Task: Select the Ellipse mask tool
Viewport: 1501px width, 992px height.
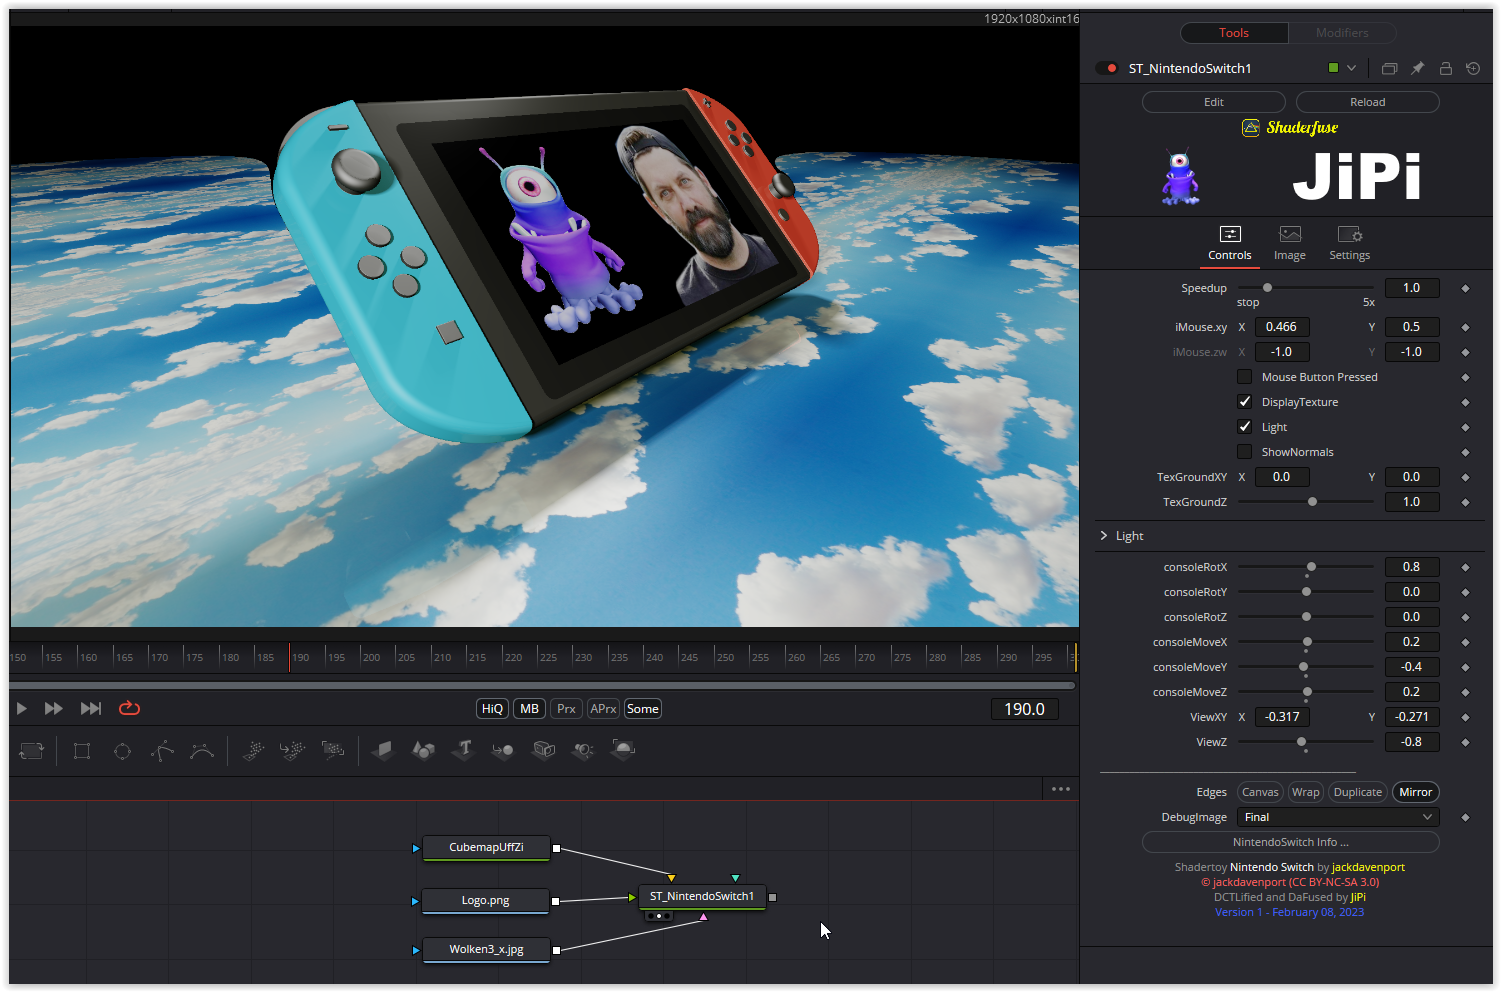Action: click(x=122, y=750)
